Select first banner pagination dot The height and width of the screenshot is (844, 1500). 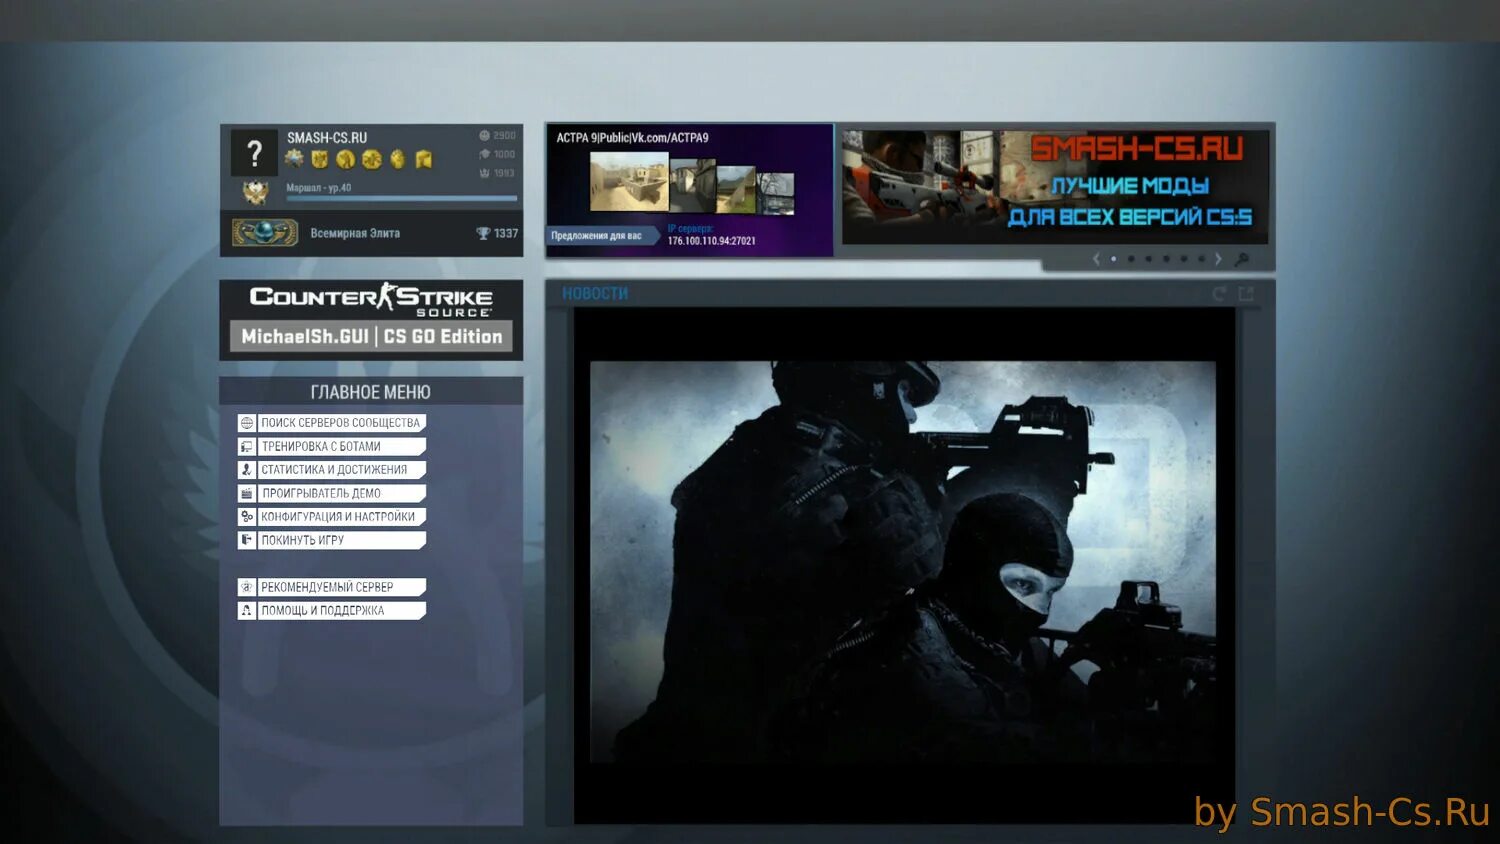pos(1114,259)
